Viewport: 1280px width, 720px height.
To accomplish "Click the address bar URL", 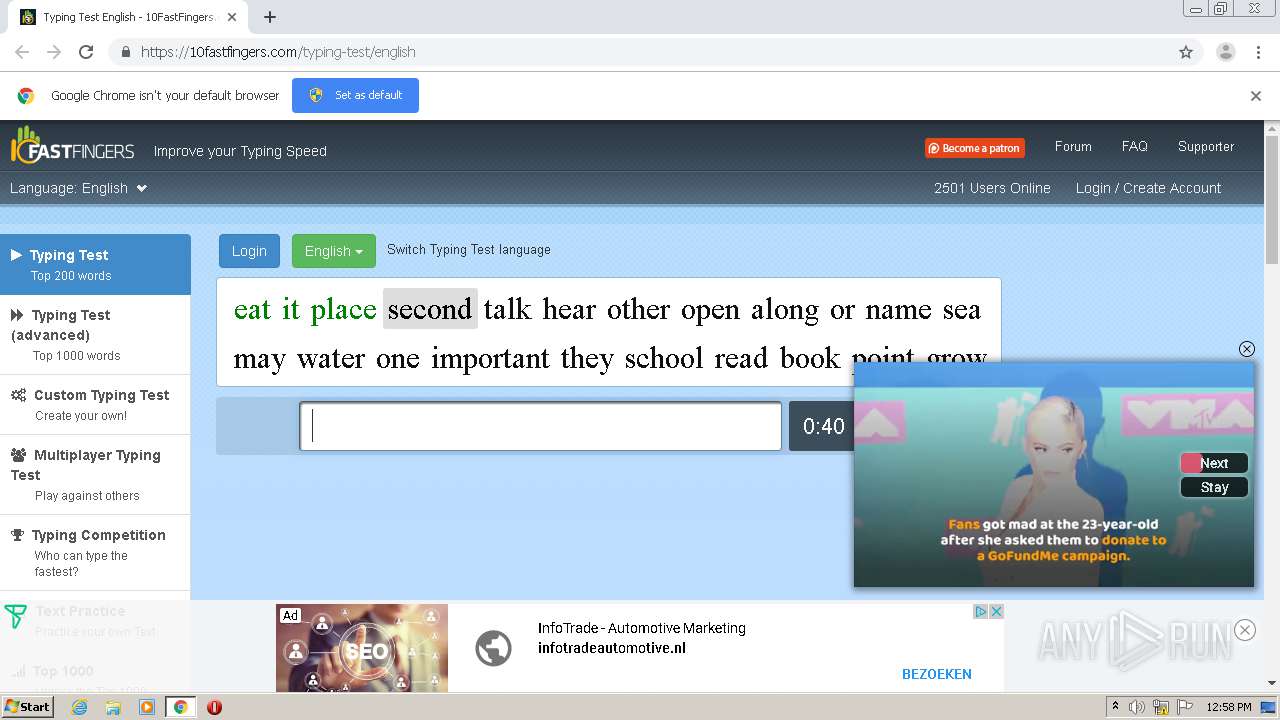I will [278, 52].
